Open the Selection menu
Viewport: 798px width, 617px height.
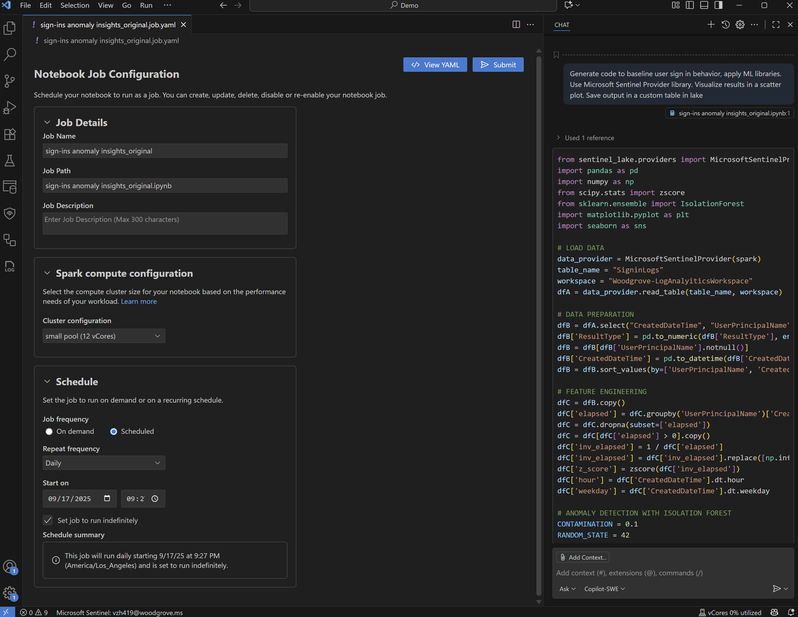[75, 5]
